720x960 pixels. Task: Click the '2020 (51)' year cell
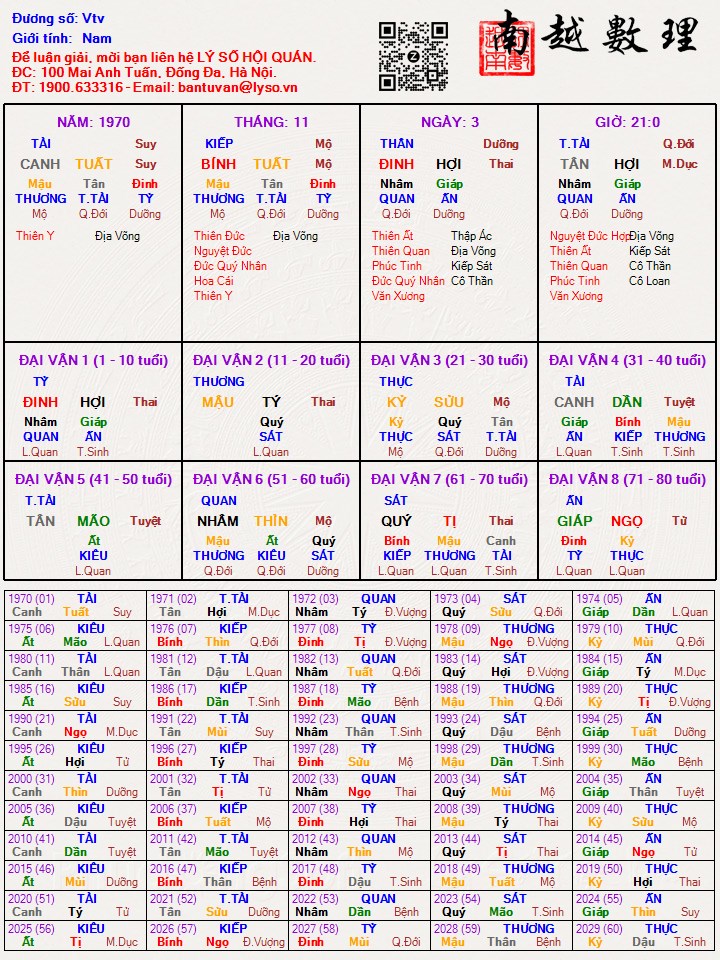[77, 906]
